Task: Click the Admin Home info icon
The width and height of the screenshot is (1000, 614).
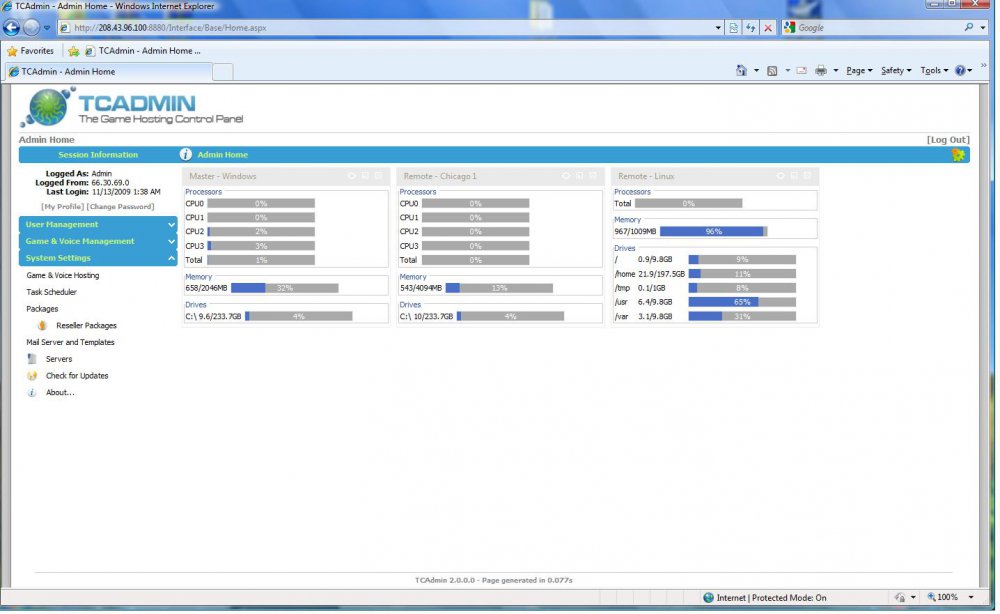Action: point(185,155)
